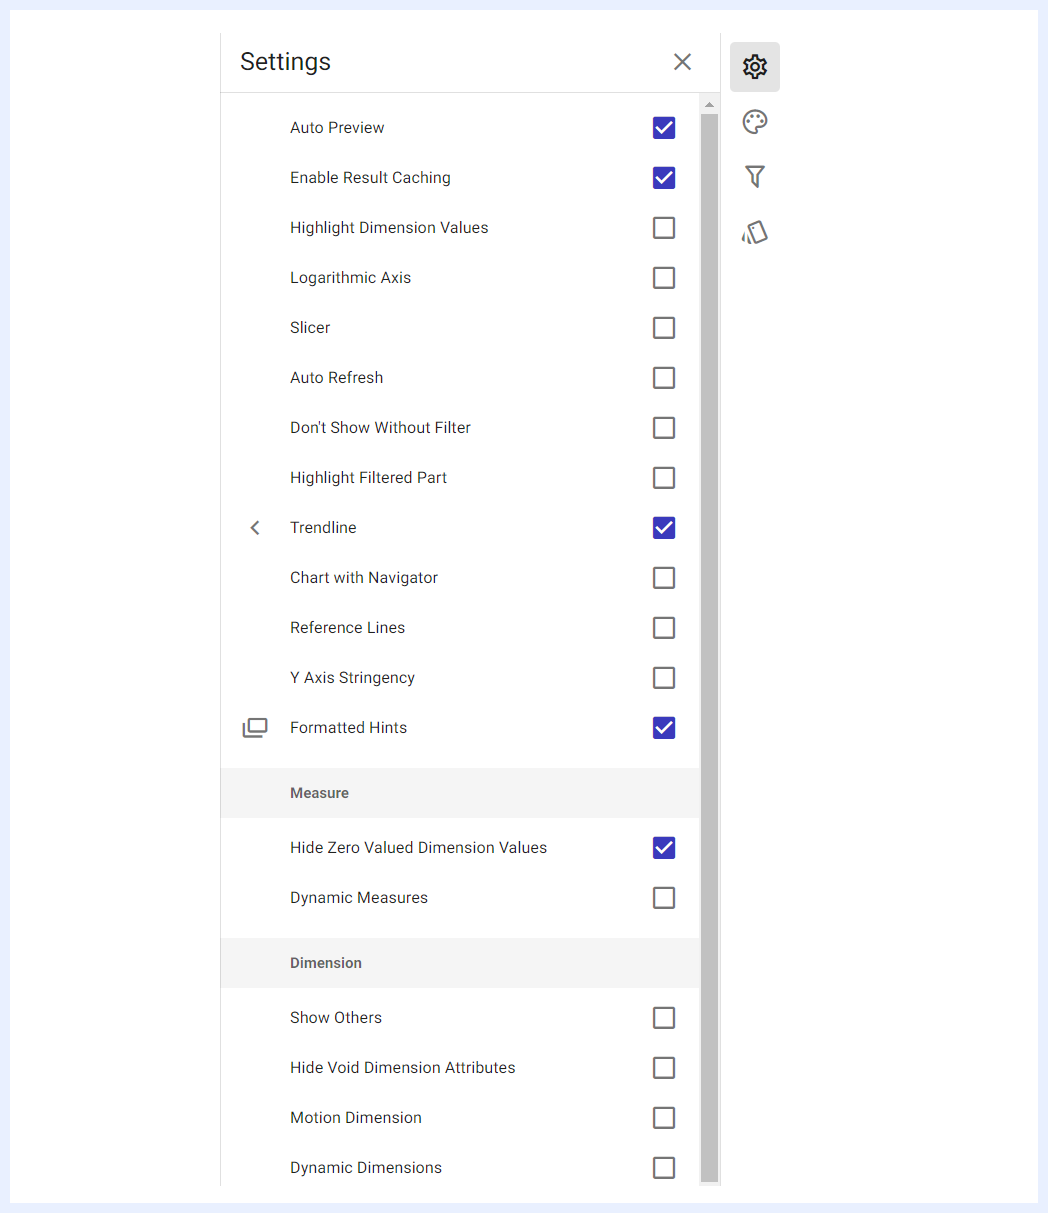Click the stacked windows icon beside Formatted Hints
Viewport: 1048px width, 1213px height.
(x=255, y=728)
